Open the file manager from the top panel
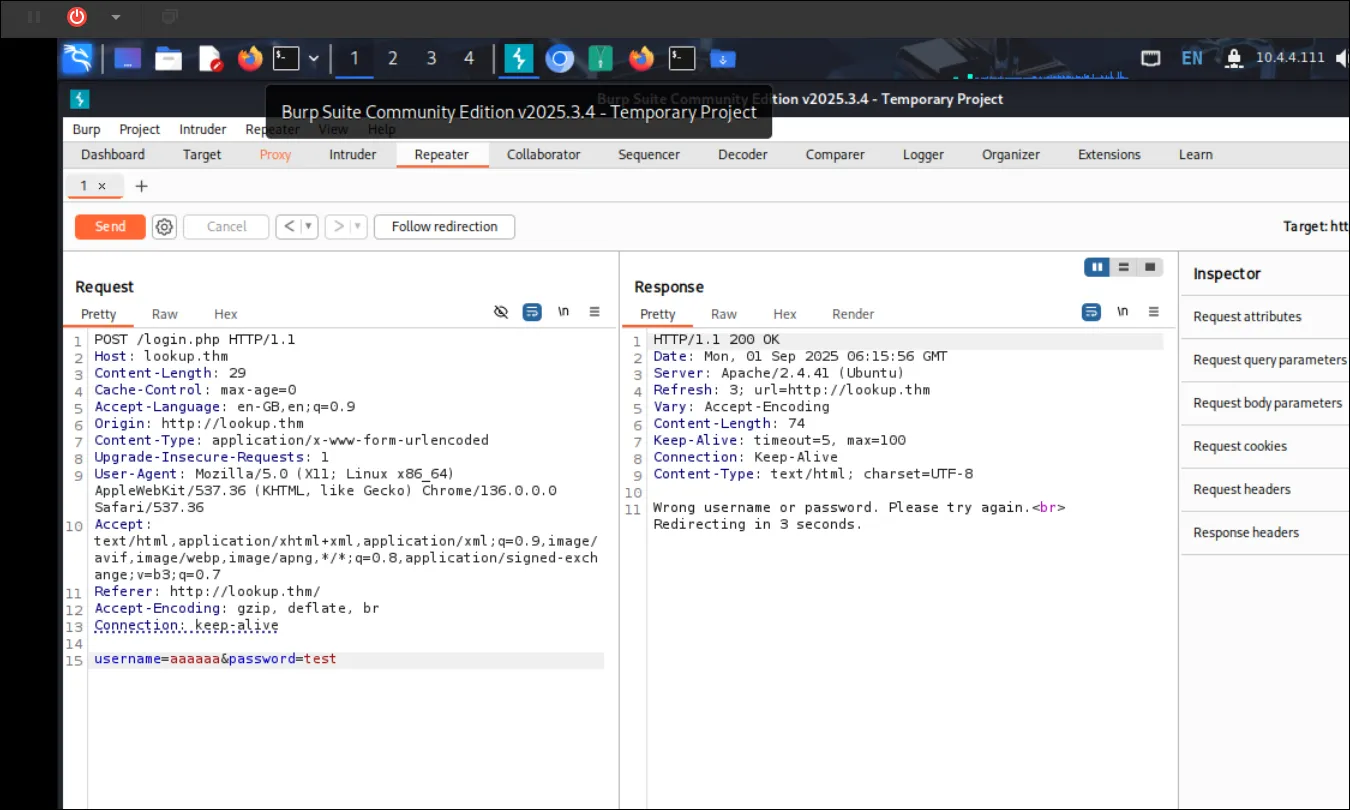The width and height of the screenshot is (1350, 810). coord(168,59)
